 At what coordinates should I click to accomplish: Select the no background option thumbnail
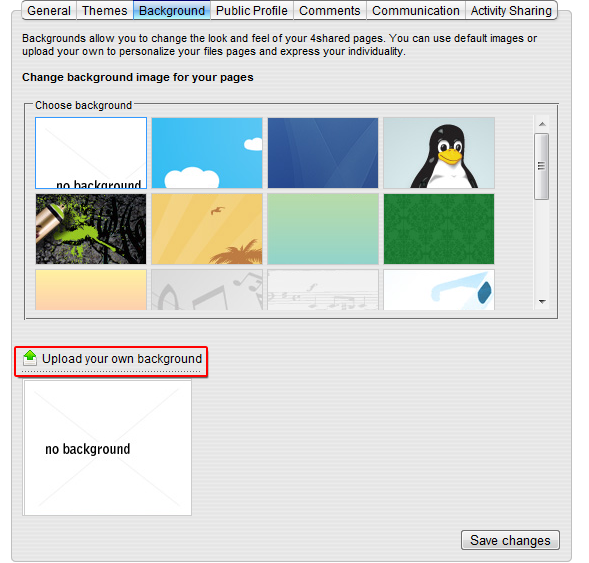(91, 153)
